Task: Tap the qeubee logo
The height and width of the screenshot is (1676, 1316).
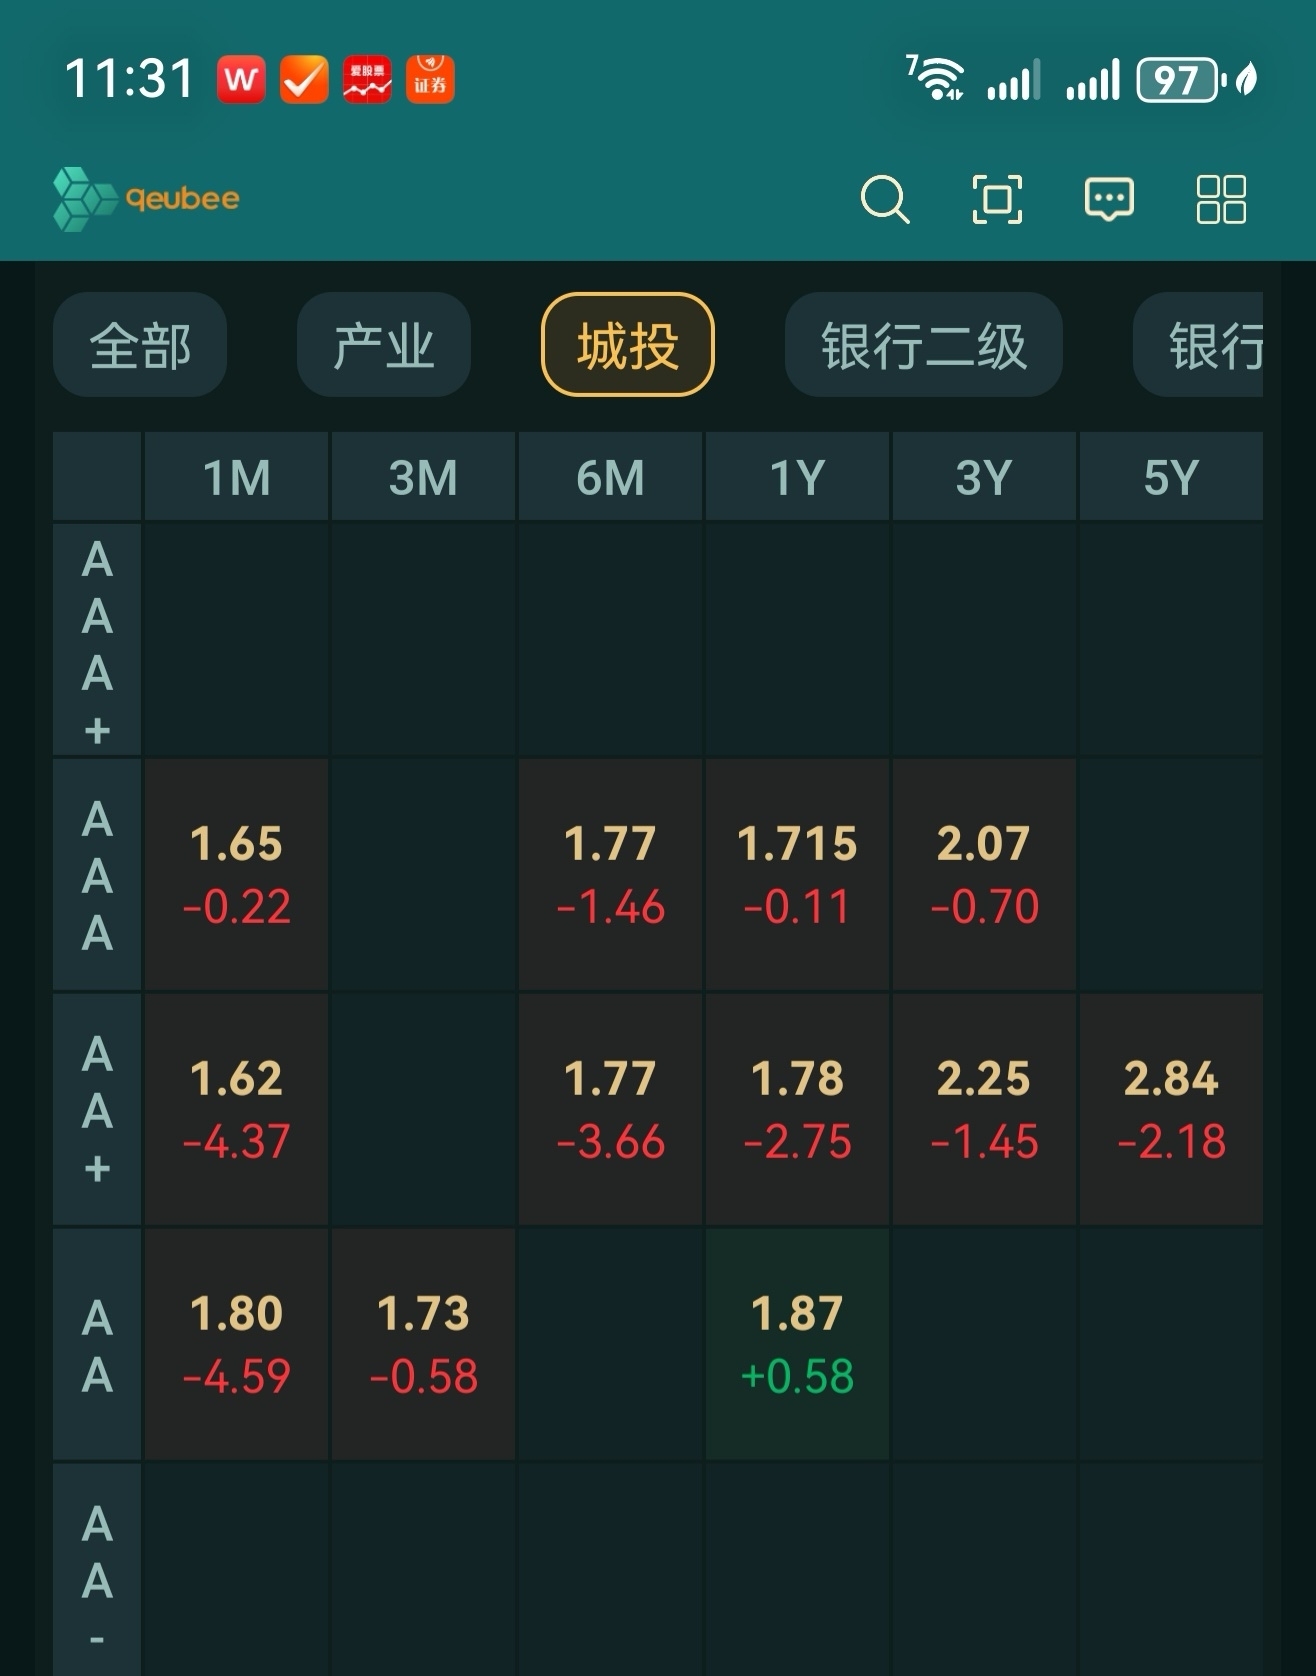Action: pyautogui.click(x=147, y=199)
